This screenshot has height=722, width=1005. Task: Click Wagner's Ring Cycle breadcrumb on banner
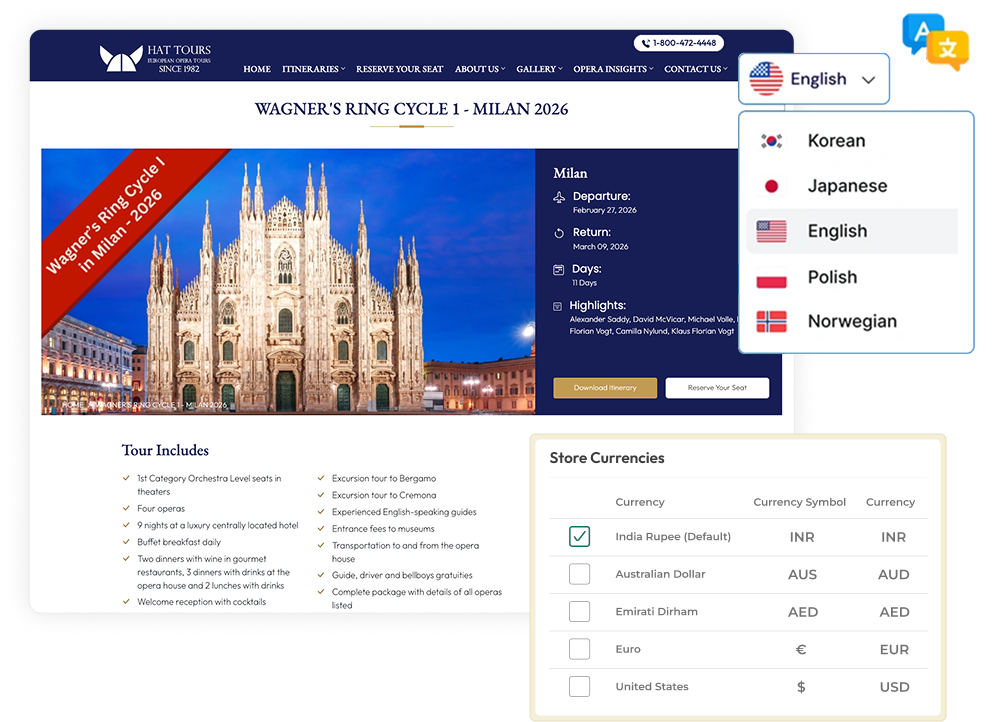[x=159, y=405]
